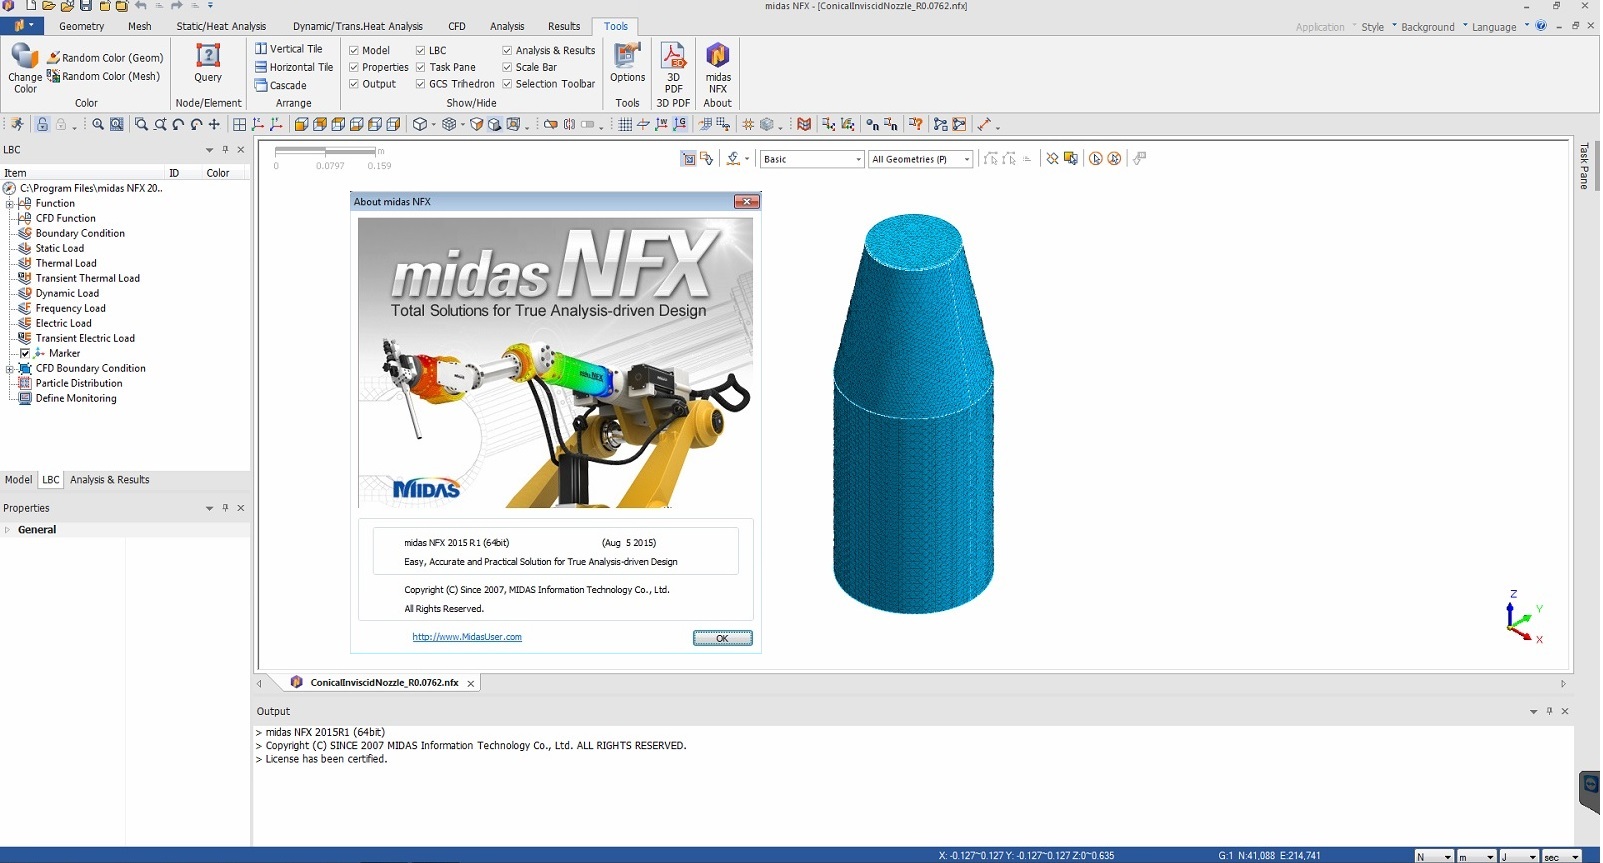Click the unselect-all icon in viewport toolbar
This screenshot has height=863, width=1603.
pos(1052,159)
